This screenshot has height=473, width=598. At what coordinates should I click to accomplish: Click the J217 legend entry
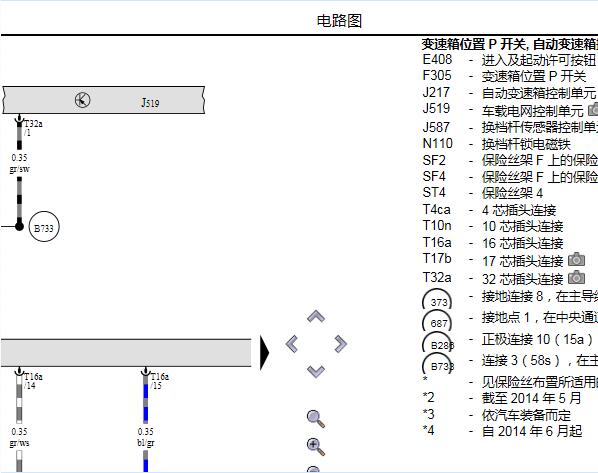(510, 93)
